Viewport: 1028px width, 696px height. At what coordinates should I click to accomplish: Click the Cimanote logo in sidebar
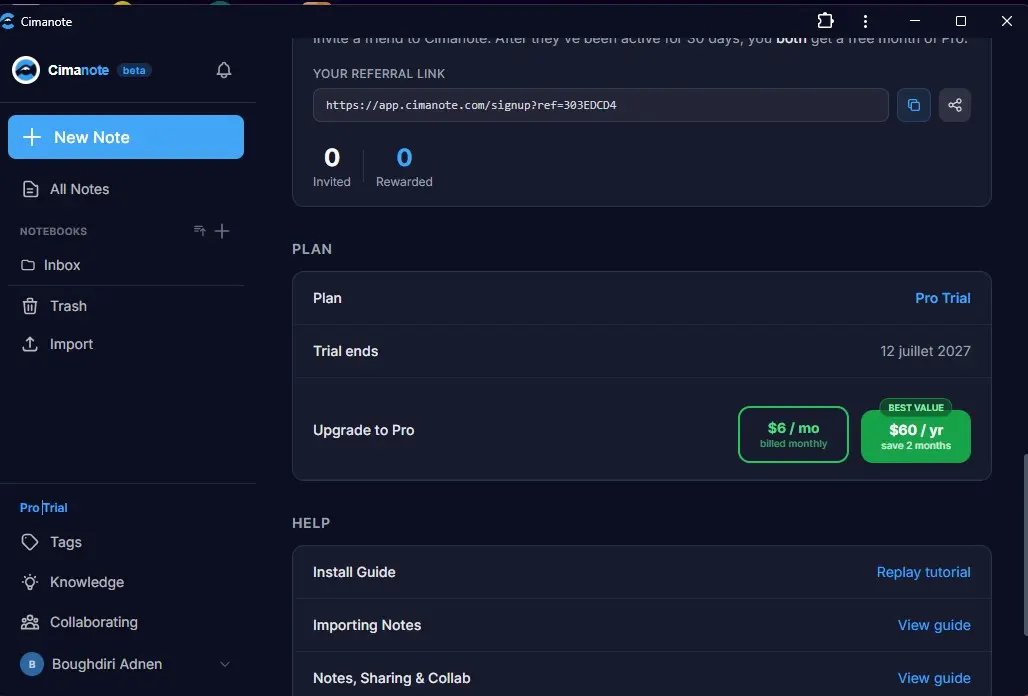(26, 70)
